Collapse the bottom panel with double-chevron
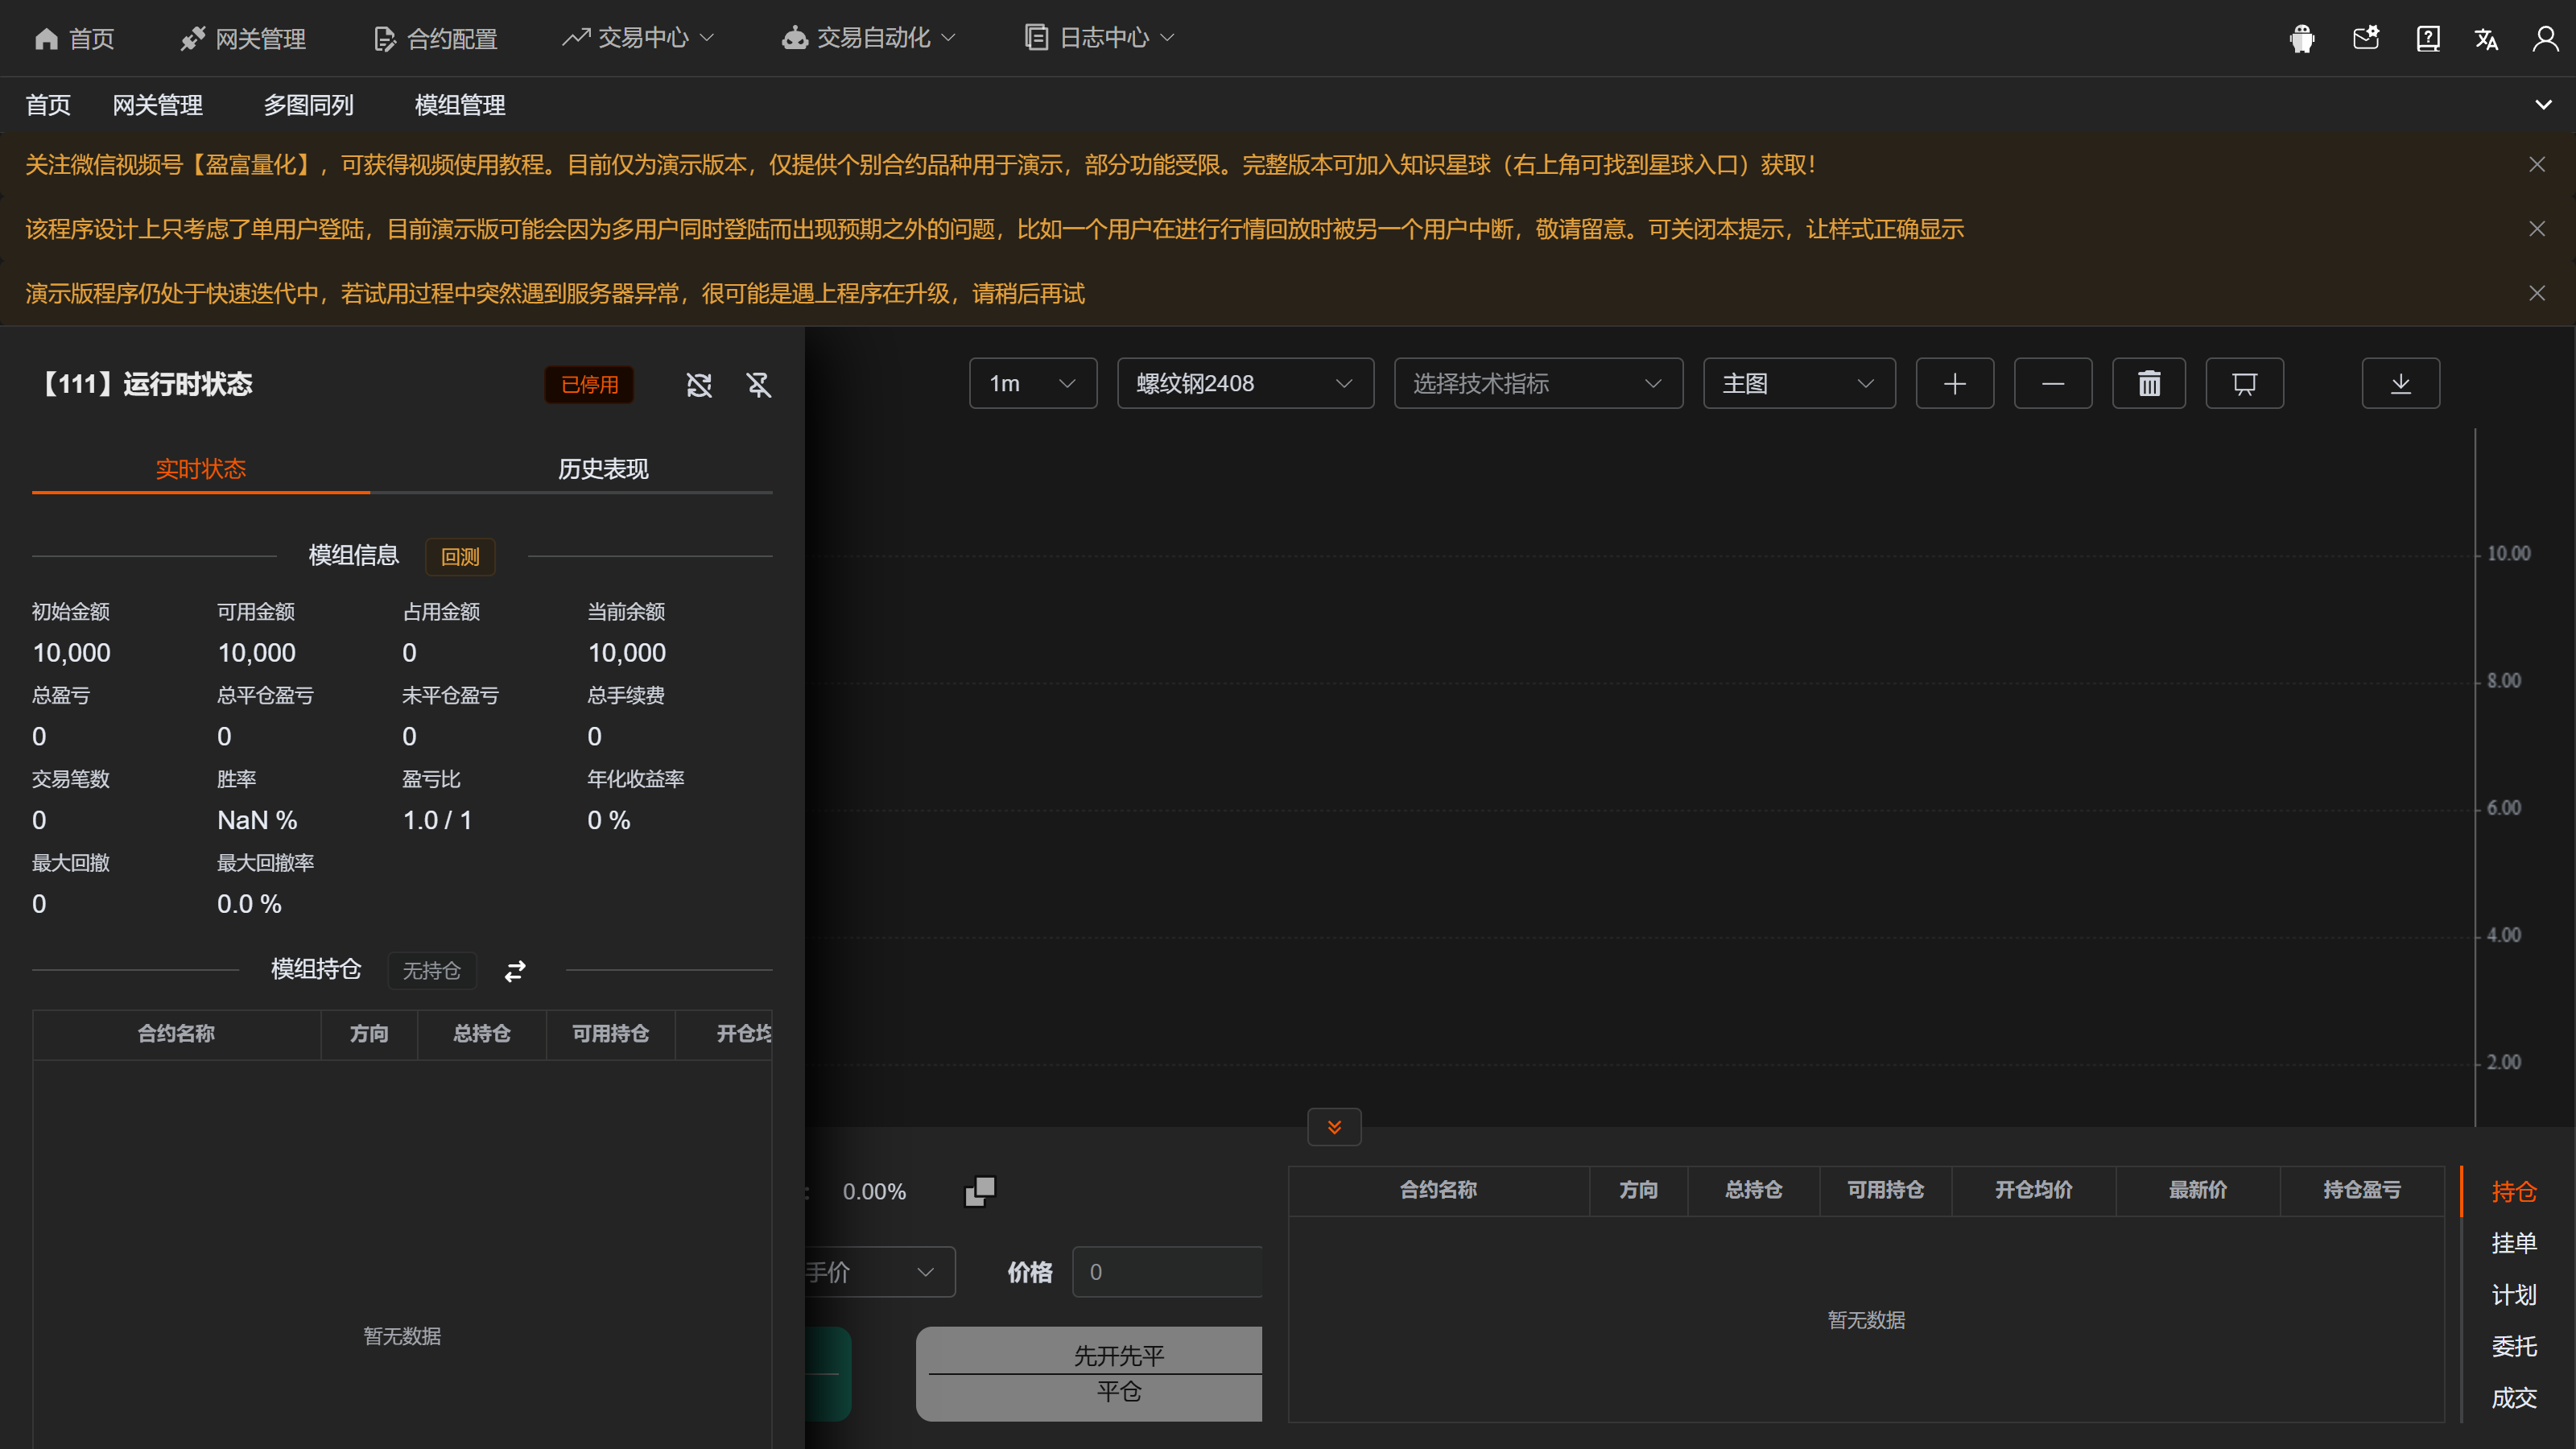The image size is (2576, 1449). pos(1334,1127)
